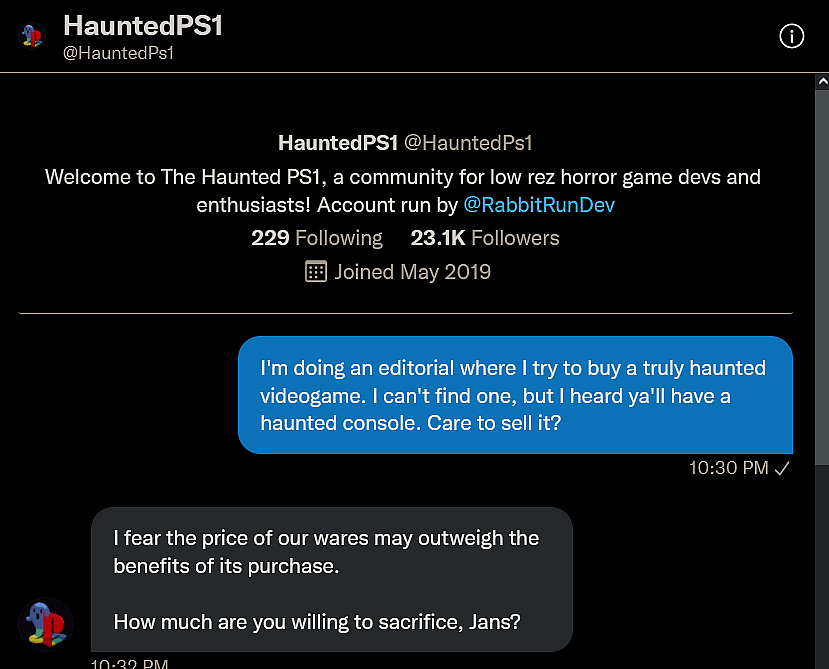Select the gray reply mentioning sacrifice, Jans
Viewport: 829px width, 669px height.
(x=331, y=580)
